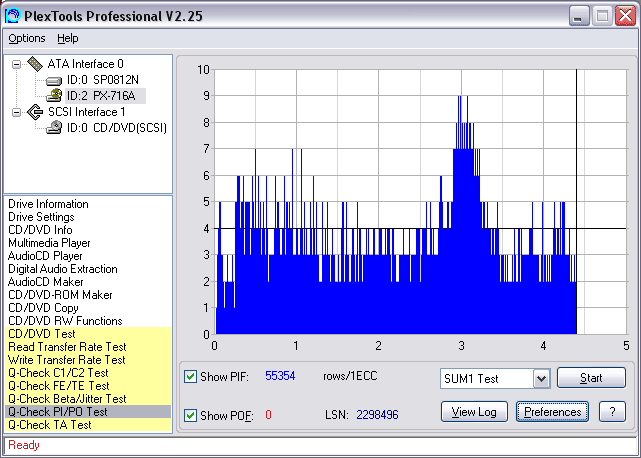641x458 pixels.
Task: Open CD/DVD Copy function
Action: (x=43, y=308)
